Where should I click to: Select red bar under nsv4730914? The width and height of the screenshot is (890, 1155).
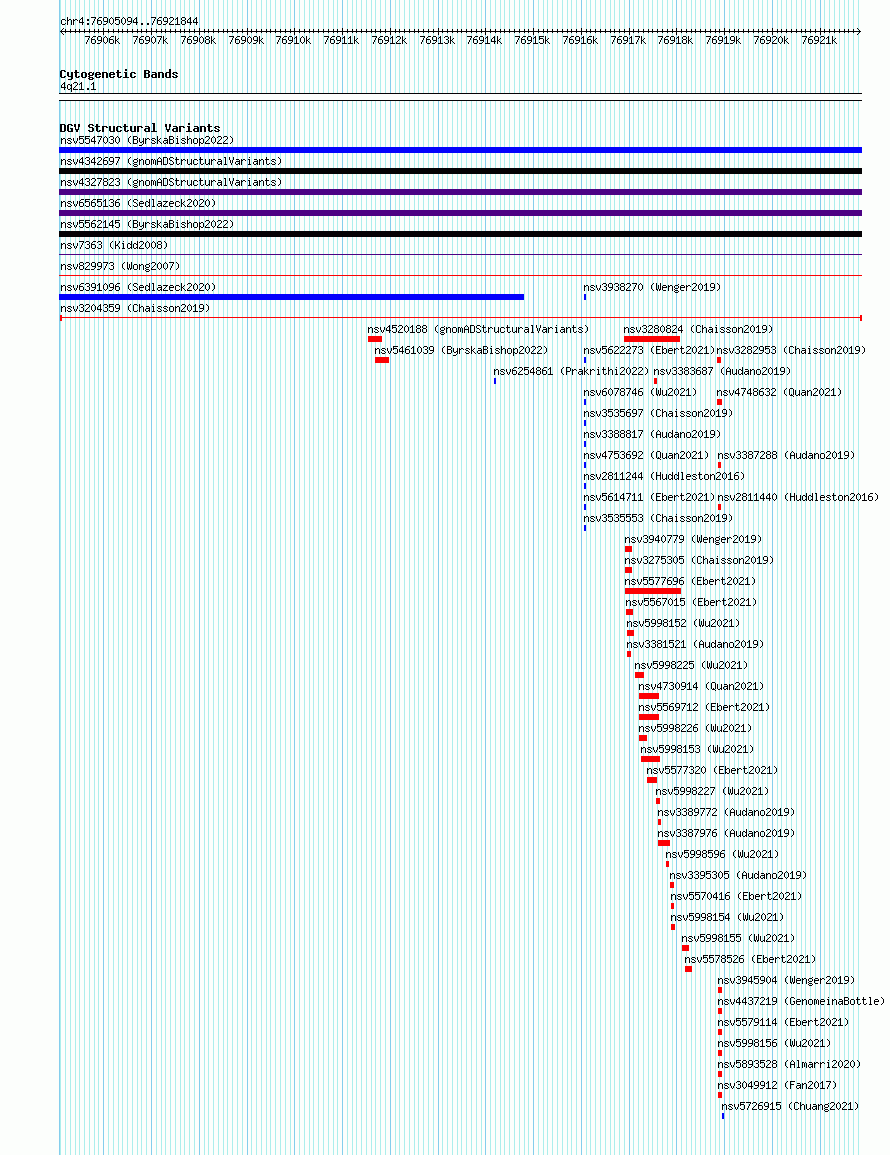pyautogui.click(x=648, y=696)
